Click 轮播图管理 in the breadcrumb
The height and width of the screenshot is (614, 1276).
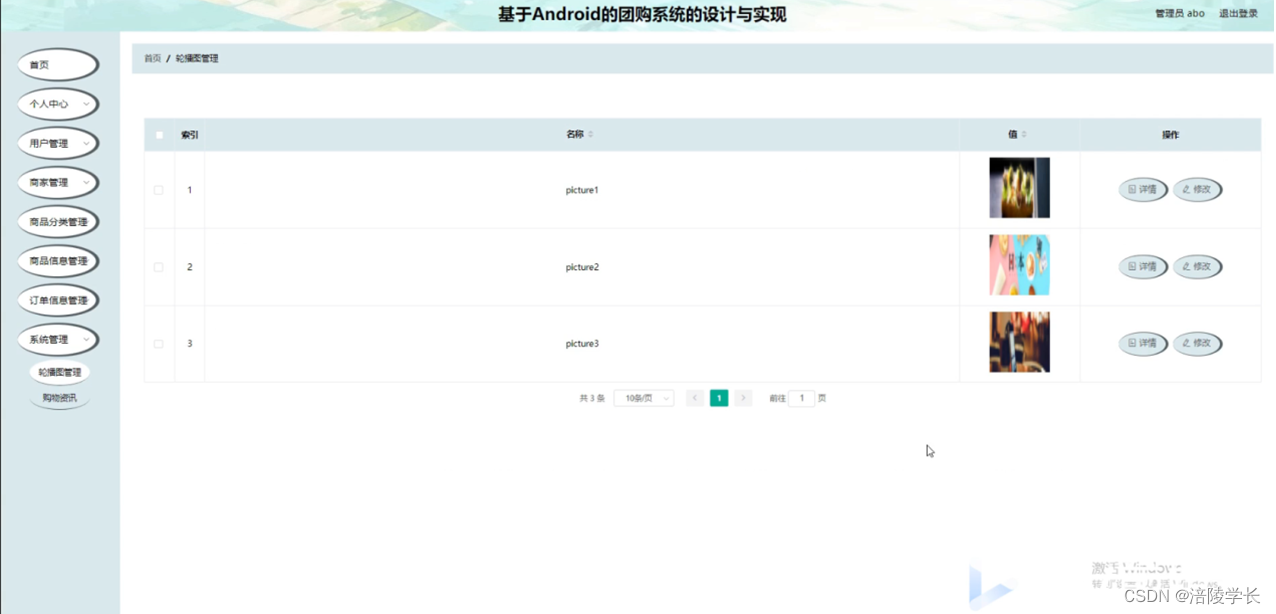(x=197, y=58)
